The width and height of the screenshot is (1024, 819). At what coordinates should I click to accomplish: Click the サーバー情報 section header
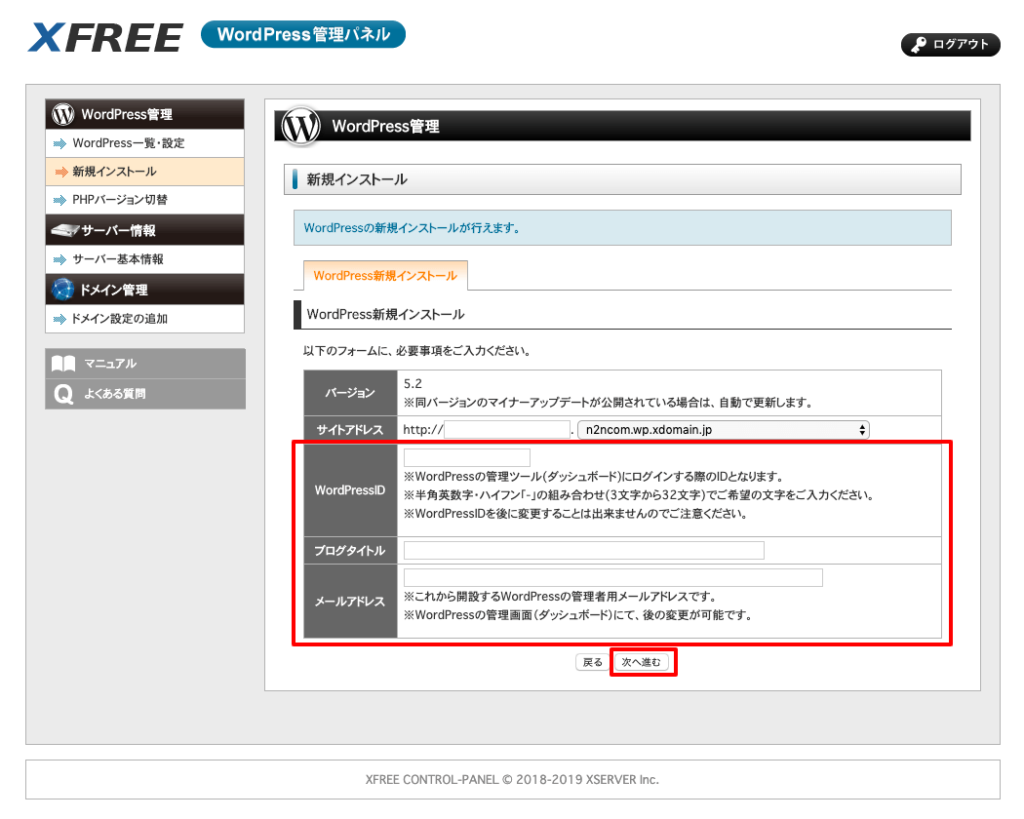click(x=145, y=230)
